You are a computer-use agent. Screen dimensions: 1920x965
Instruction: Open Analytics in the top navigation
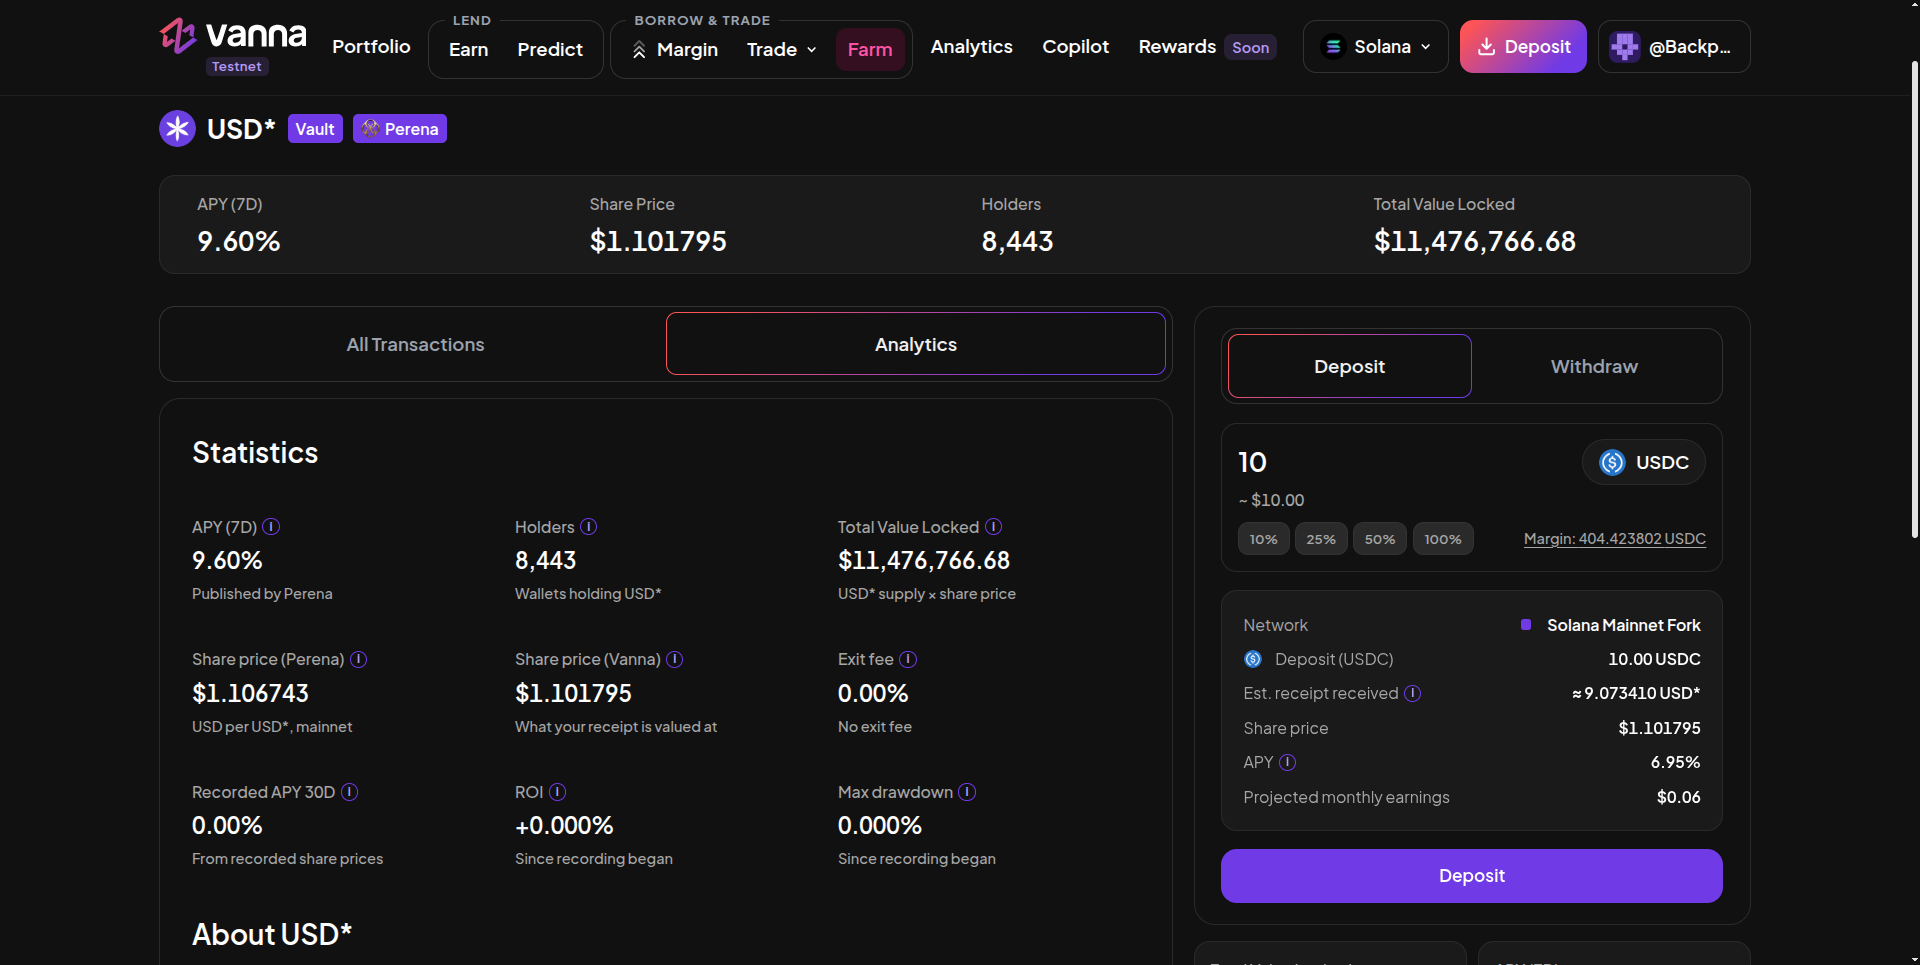[971, 47]
